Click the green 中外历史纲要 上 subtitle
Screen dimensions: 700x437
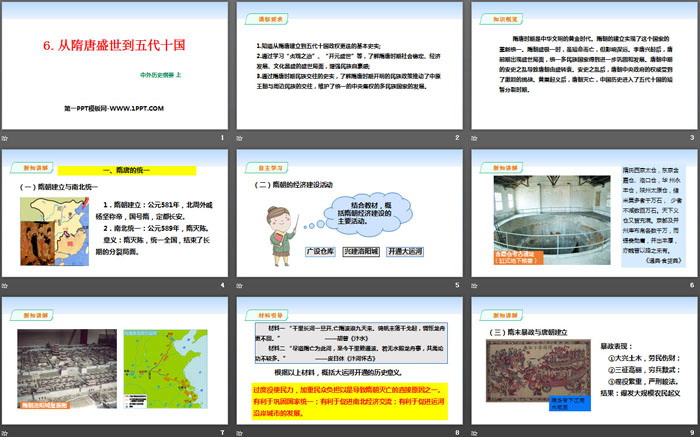pyautogui.click(x=161, y=75)
